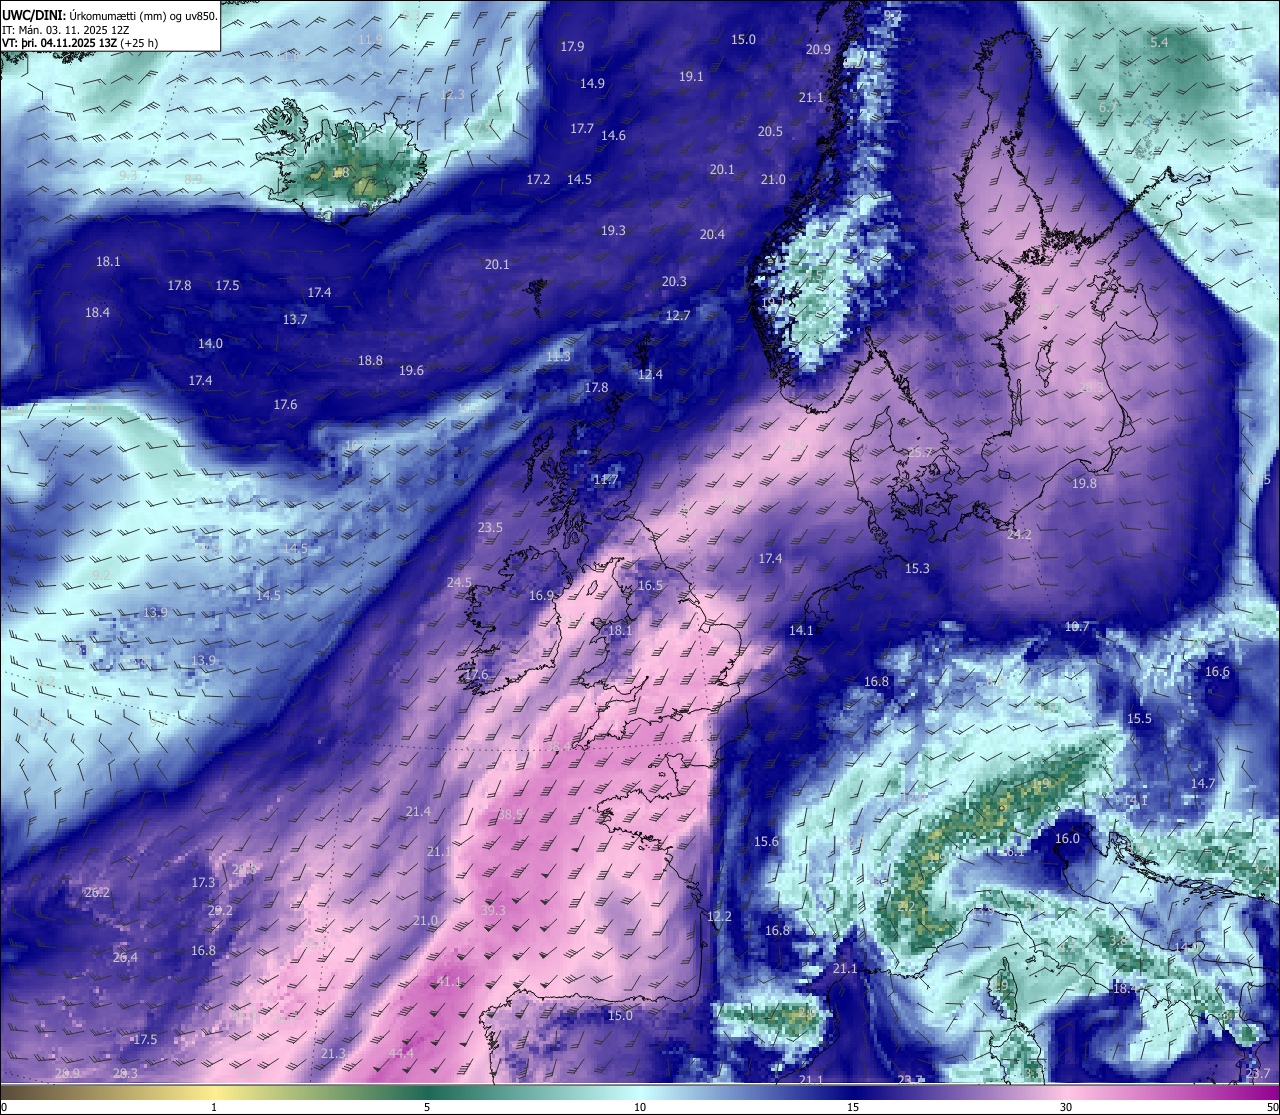Click the color bar tick label "5"
The image size is (1280, 1115).
point(427,1107)
